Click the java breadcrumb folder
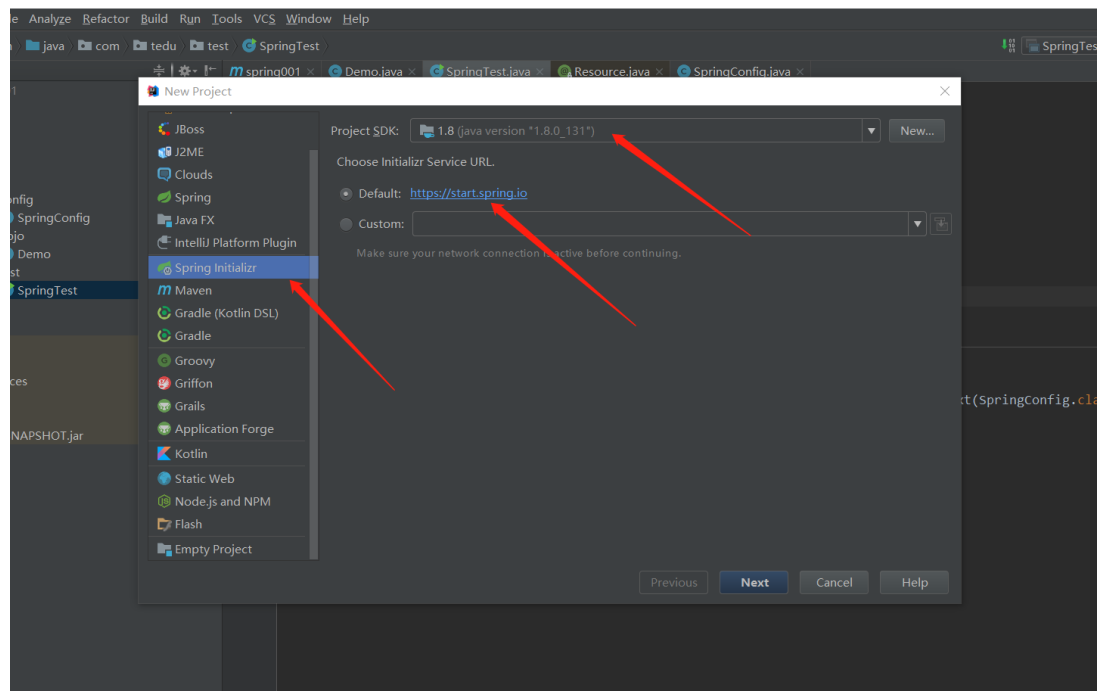Viewport: 1100px width, 695px height. [46, 46]
